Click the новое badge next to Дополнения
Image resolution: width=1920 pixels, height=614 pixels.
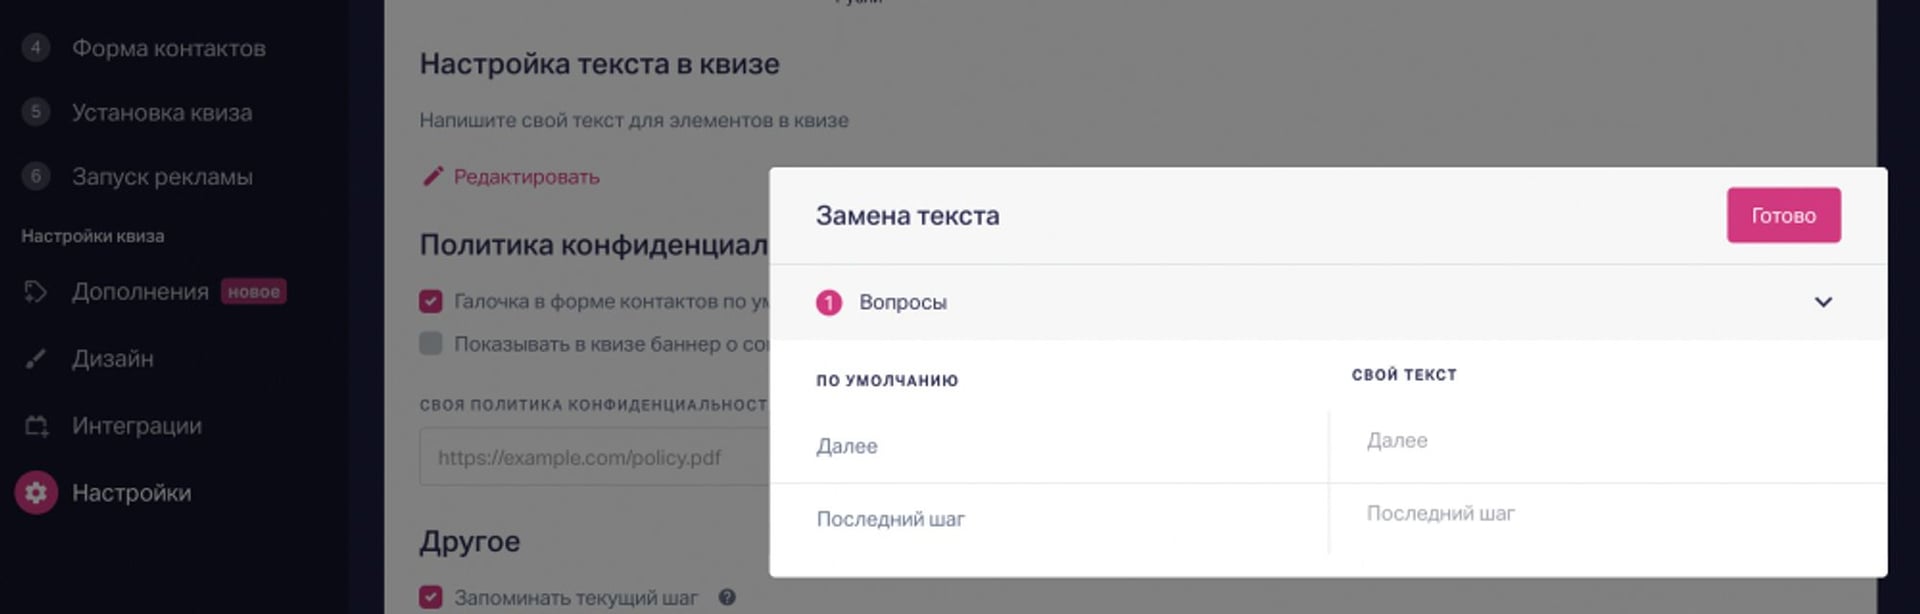click(x=253, y=291)
